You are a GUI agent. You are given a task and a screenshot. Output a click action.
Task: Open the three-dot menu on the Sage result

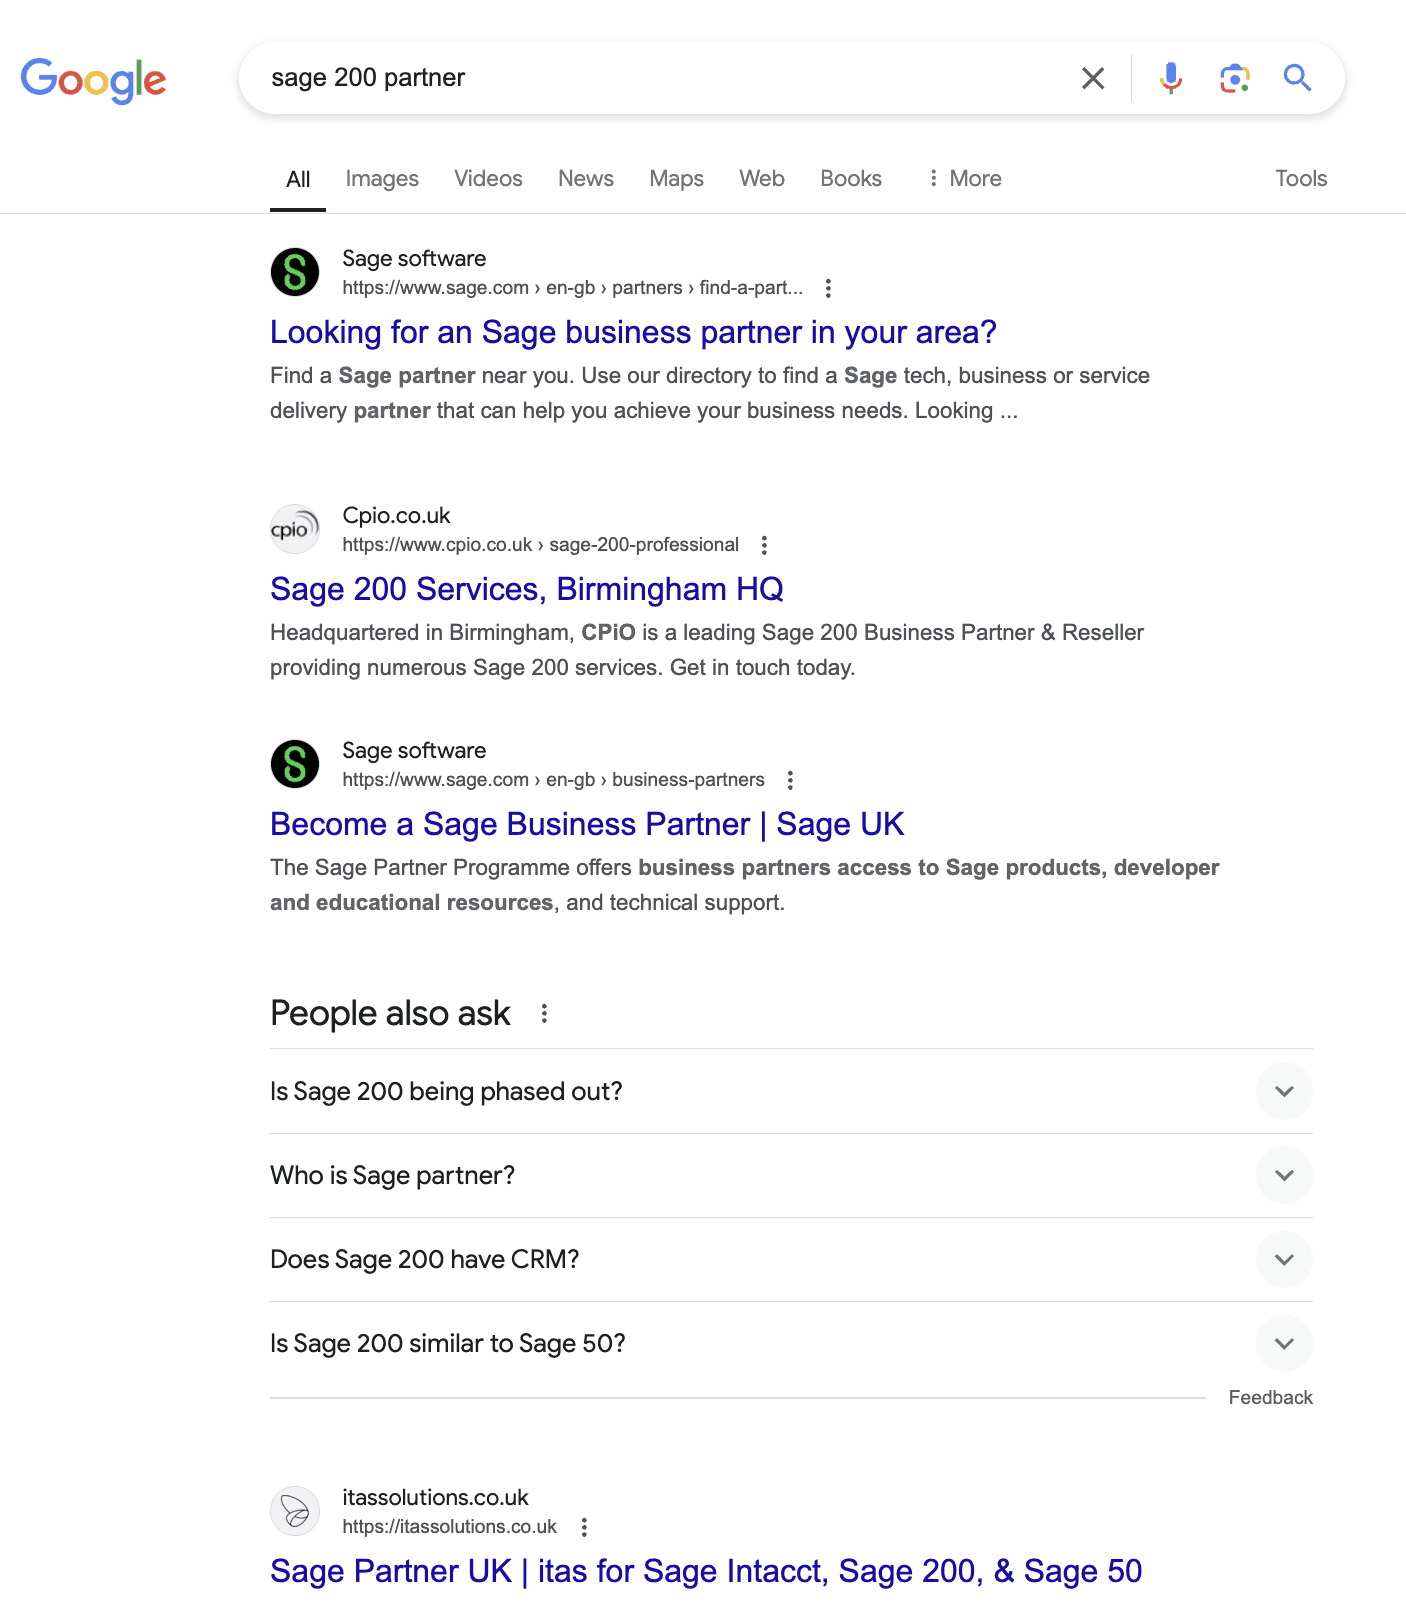point(828,288)
